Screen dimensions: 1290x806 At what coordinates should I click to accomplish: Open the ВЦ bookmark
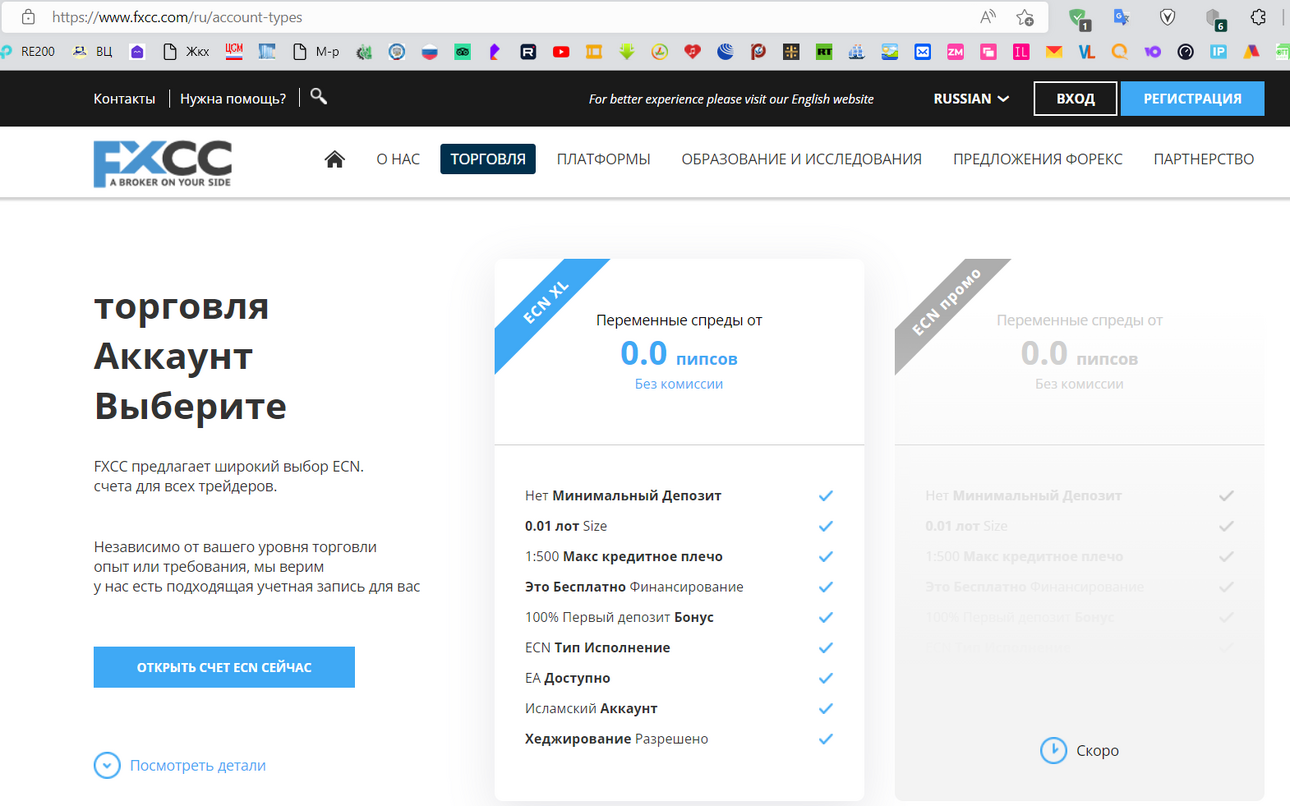[x=93, y=51]
